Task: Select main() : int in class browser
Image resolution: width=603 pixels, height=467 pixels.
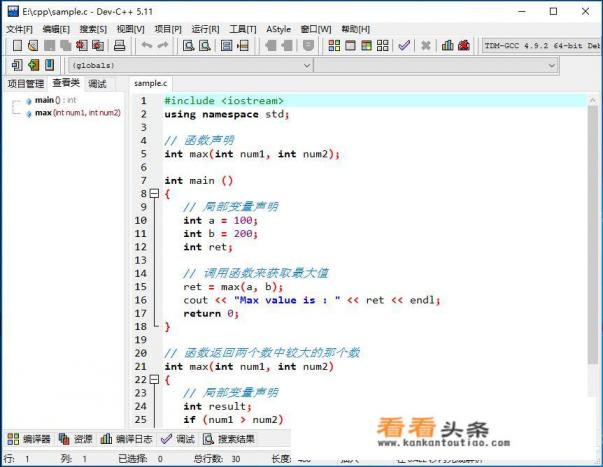Action: (x=56, y=100)
